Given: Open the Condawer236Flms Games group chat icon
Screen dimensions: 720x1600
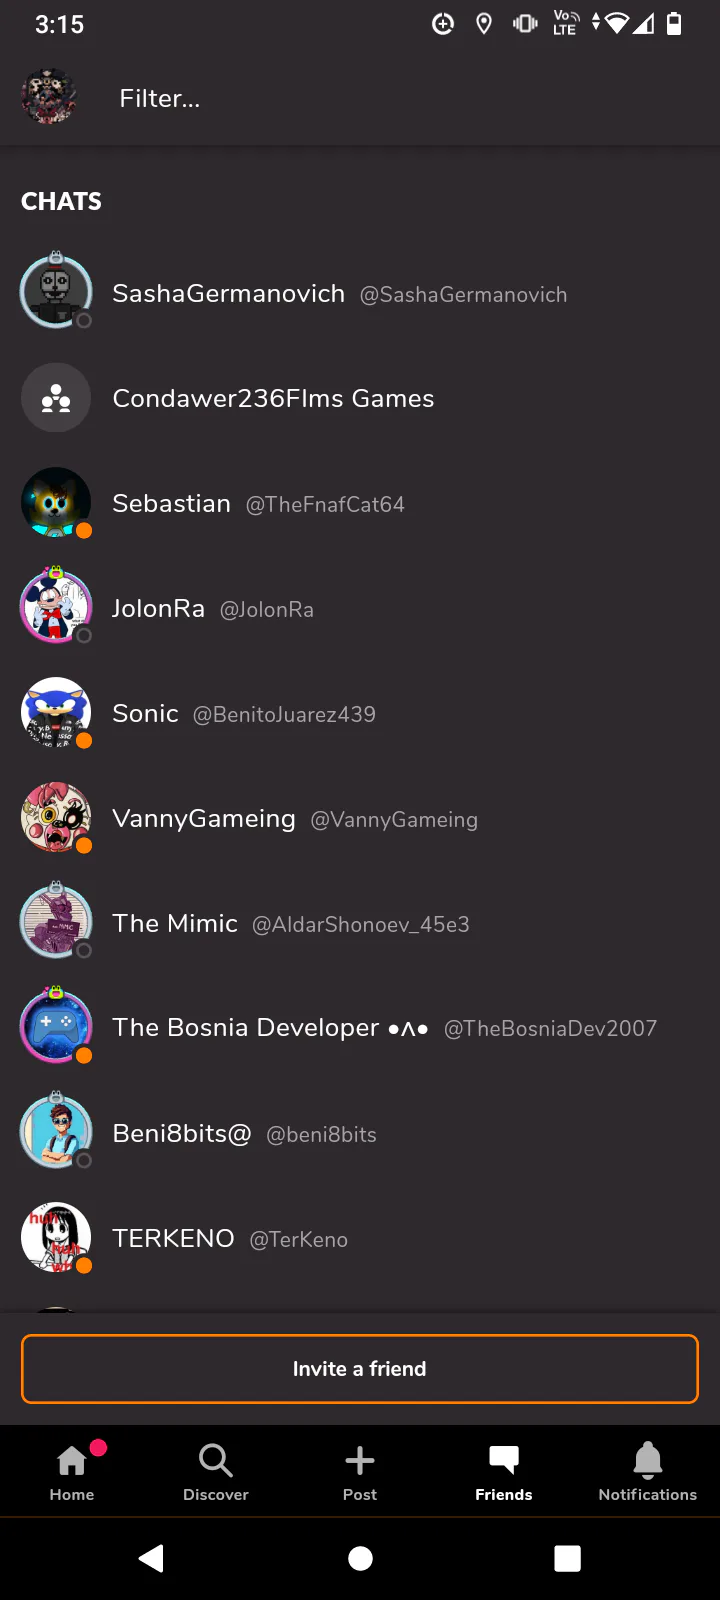Looking at the screenshot, I should [x=56, y=398].
